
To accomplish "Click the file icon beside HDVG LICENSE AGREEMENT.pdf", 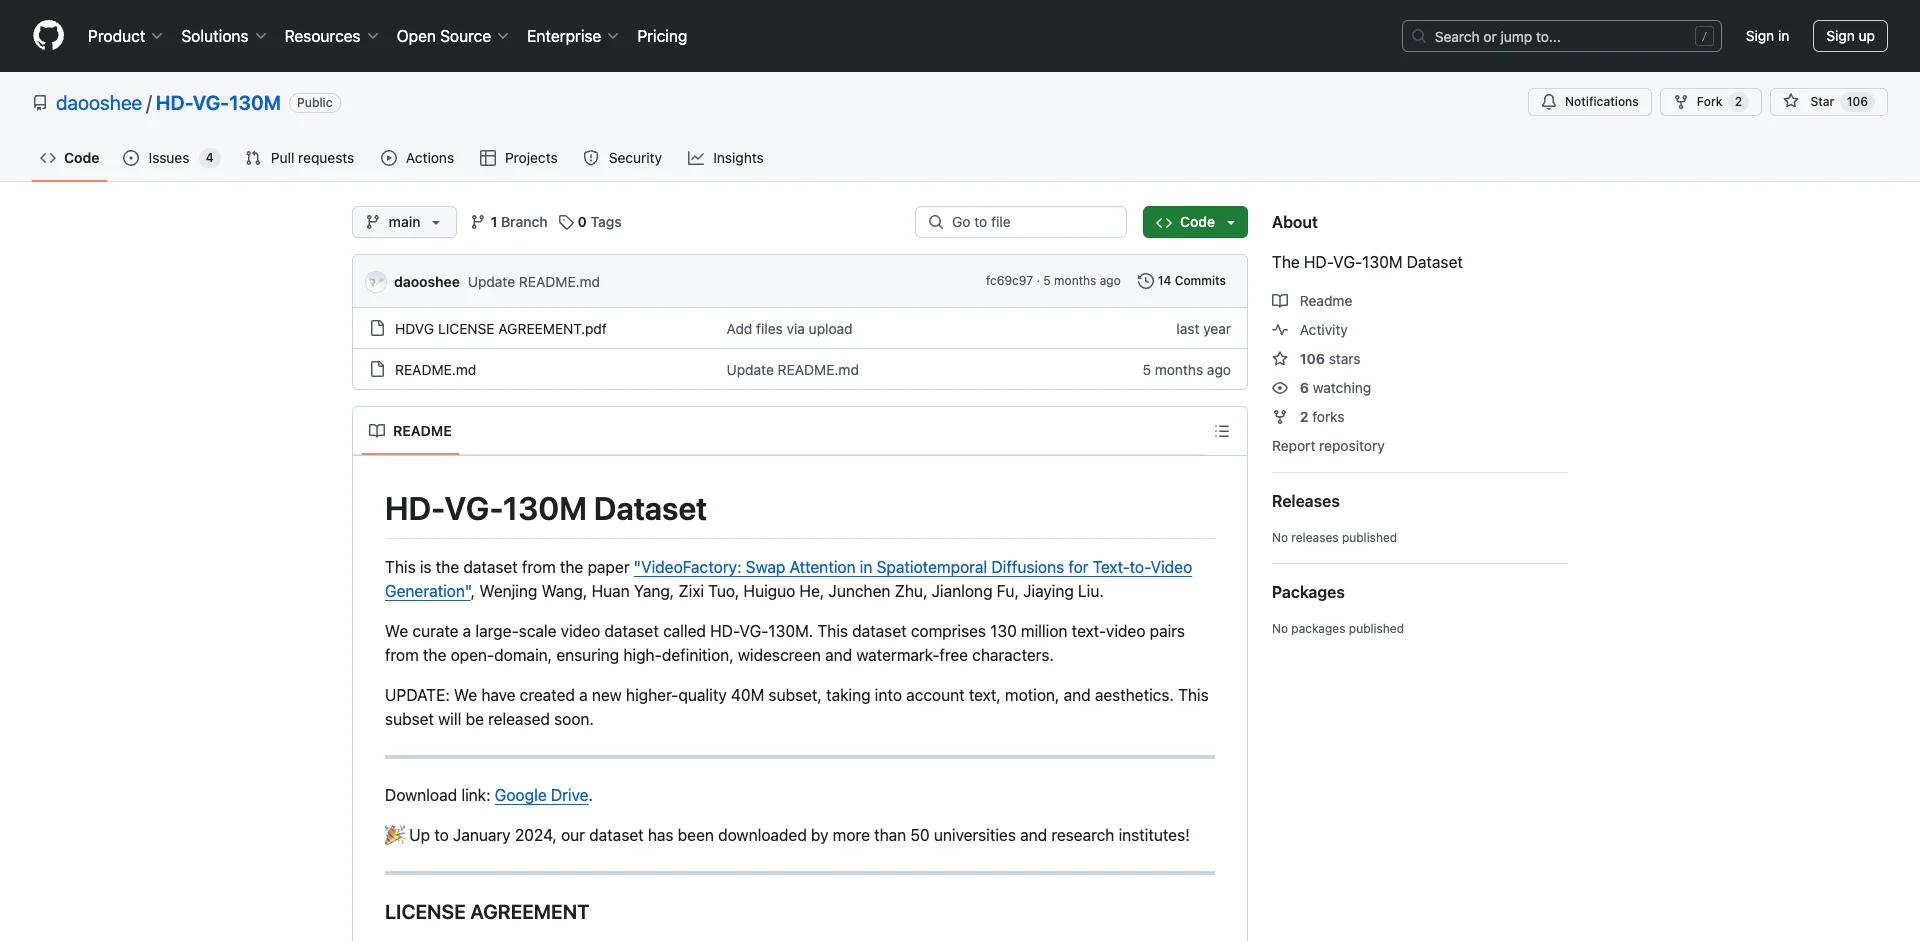I will pyautogui.click(x=377, y=329).
